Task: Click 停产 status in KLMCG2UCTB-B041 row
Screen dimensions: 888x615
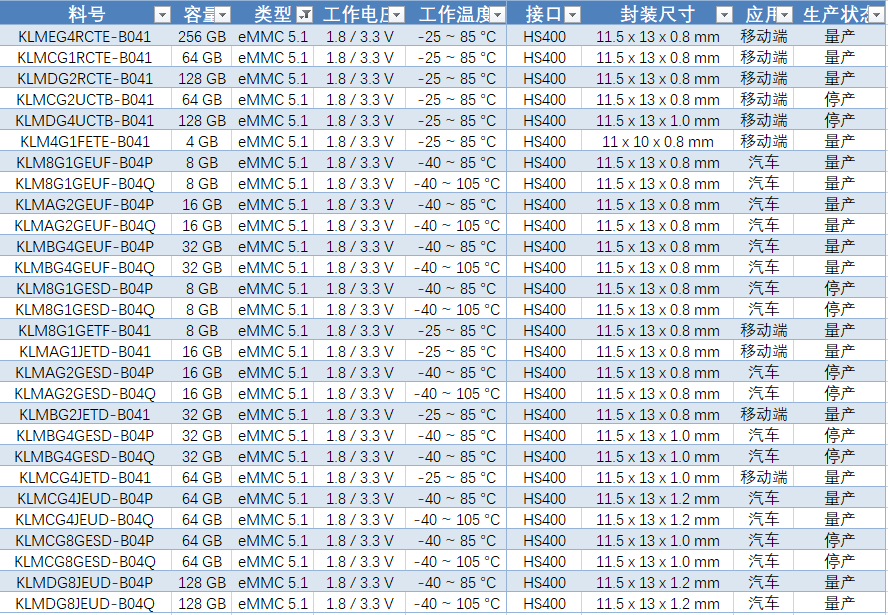Action: [840, 100]
